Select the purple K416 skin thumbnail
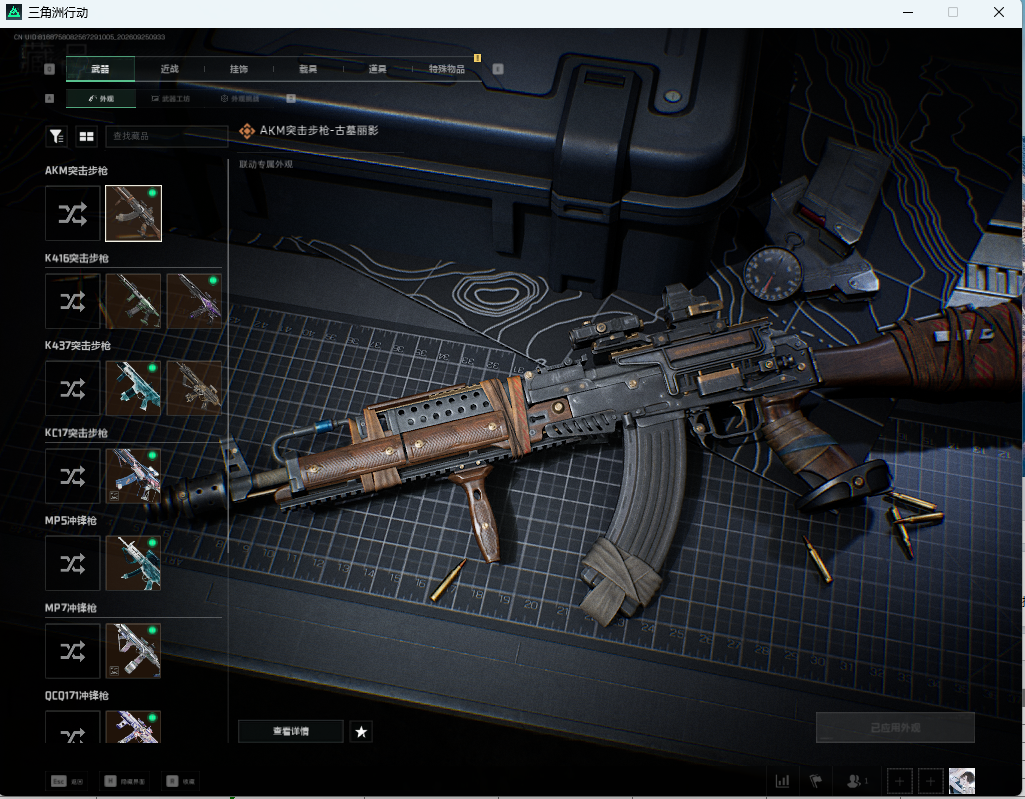The image size is (1025, 799). (194, 301)
